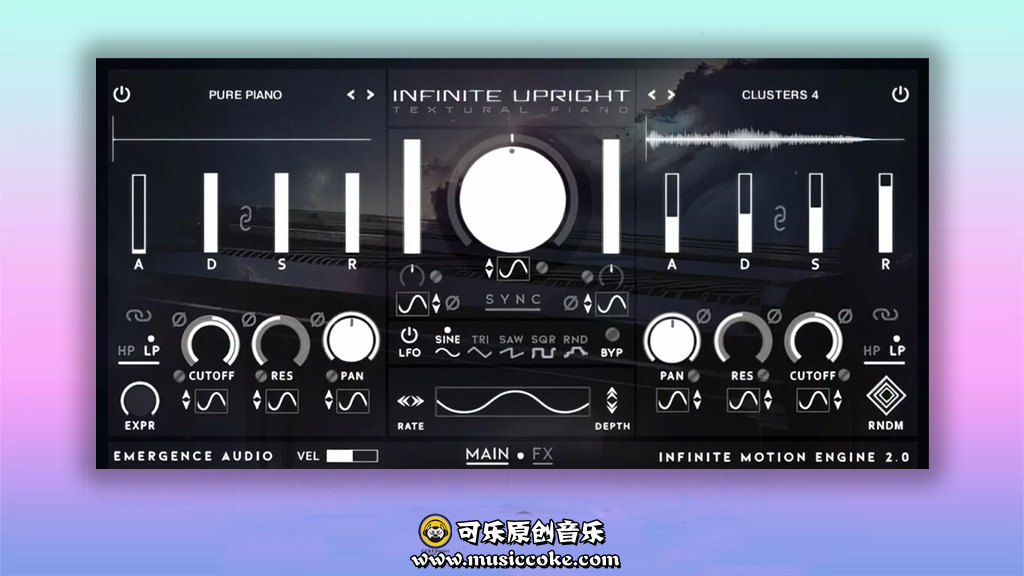Click the right RES modulation shape icon
This screenshot has height=576, width=1024.
[743, 400]
